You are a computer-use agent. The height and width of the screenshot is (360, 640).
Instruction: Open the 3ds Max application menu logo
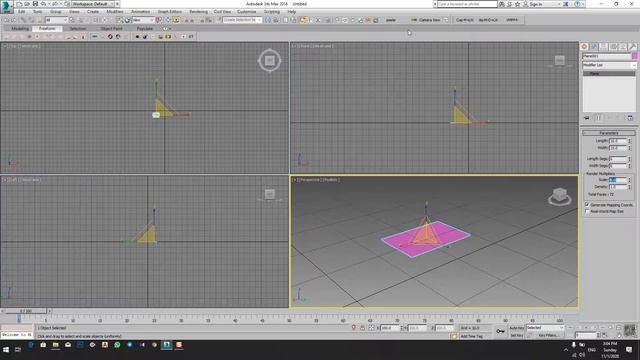click(7, 7)
